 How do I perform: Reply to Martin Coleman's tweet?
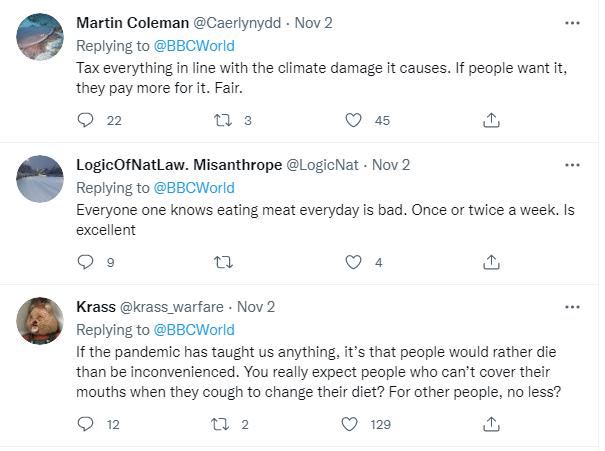tap(86, 120)
